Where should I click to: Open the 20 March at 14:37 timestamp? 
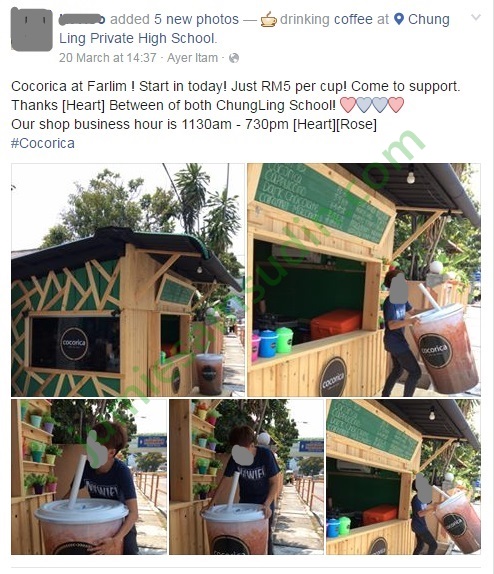[x=108, y=58]
